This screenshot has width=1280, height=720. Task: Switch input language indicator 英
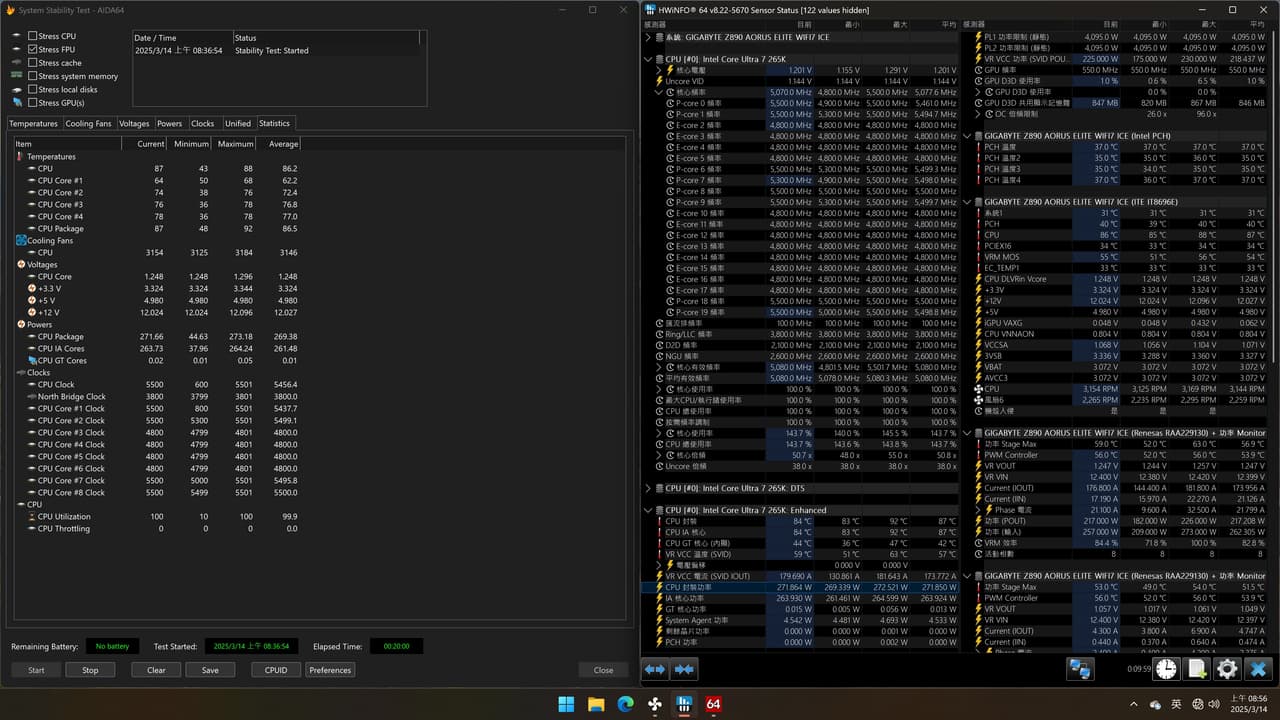click(1176, 704)
